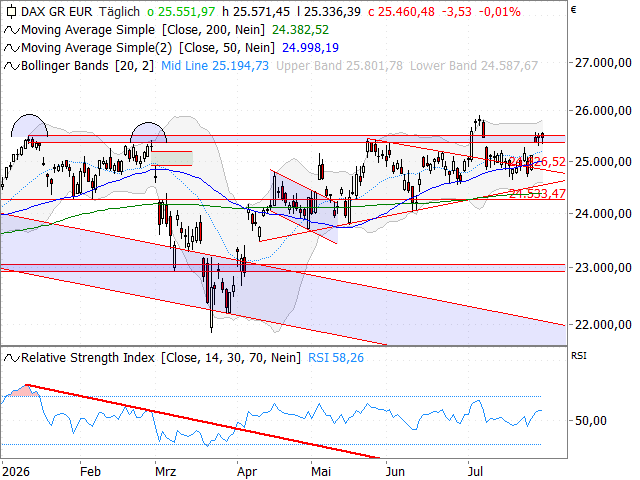Click the RSI 58,26 reading
Image resolution: width=640 pixels, height=480 pixels.
tap(336, 358)
